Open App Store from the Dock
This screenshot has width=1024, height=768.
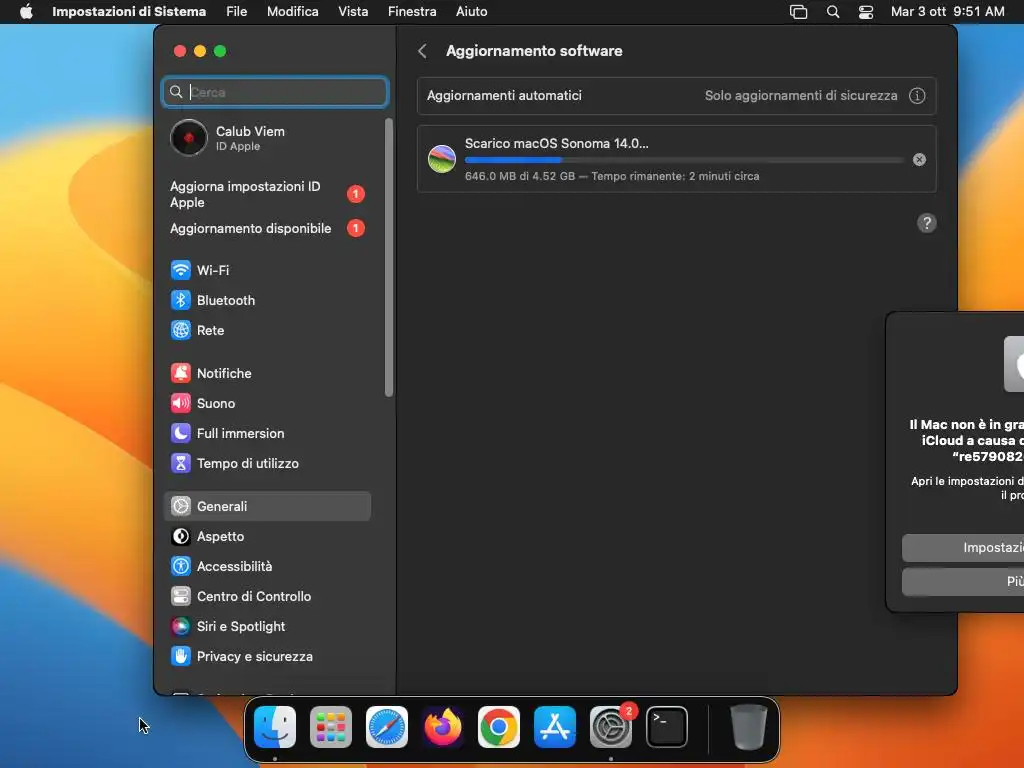tap(554, 726)
